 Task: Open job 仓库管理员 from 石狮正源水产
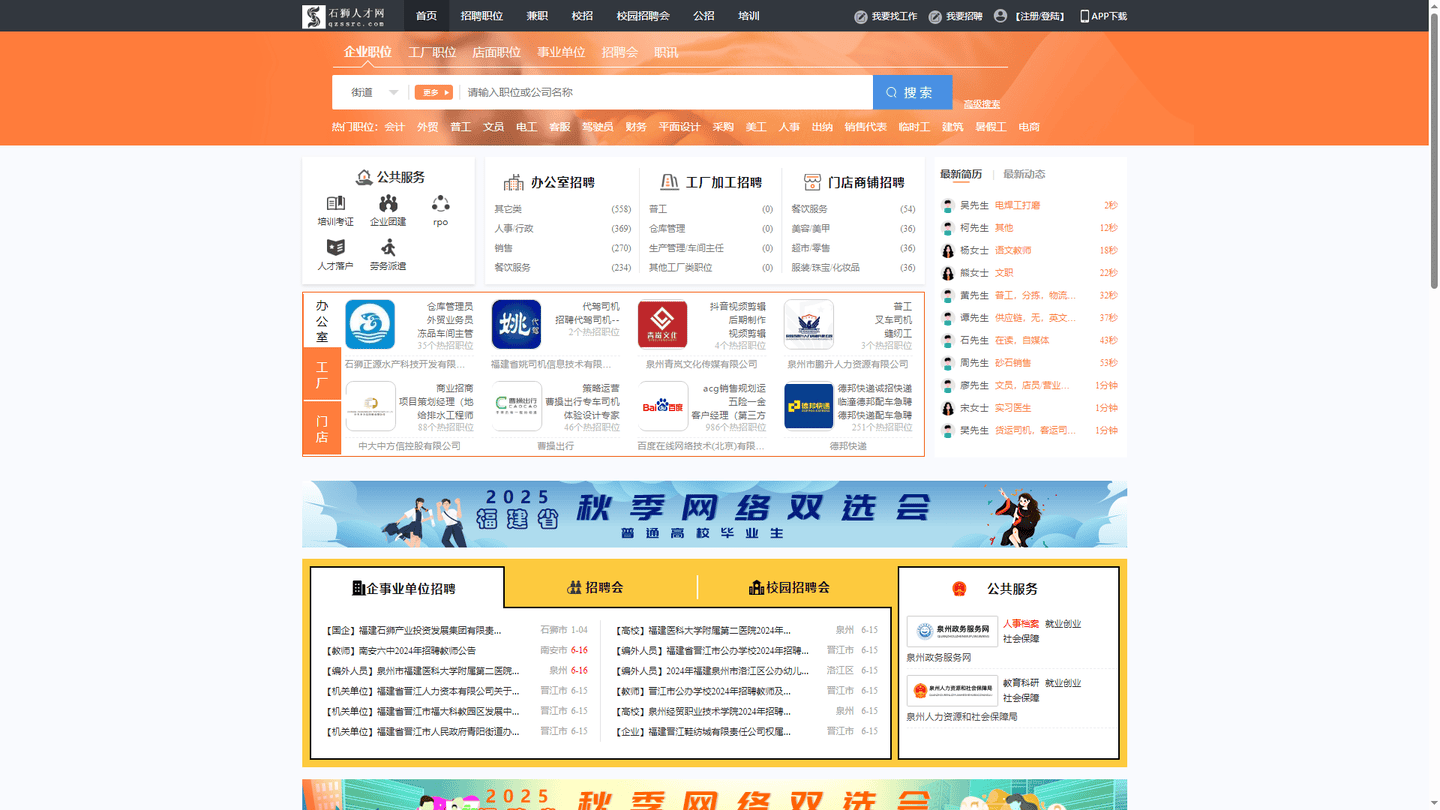coord(450,307)
